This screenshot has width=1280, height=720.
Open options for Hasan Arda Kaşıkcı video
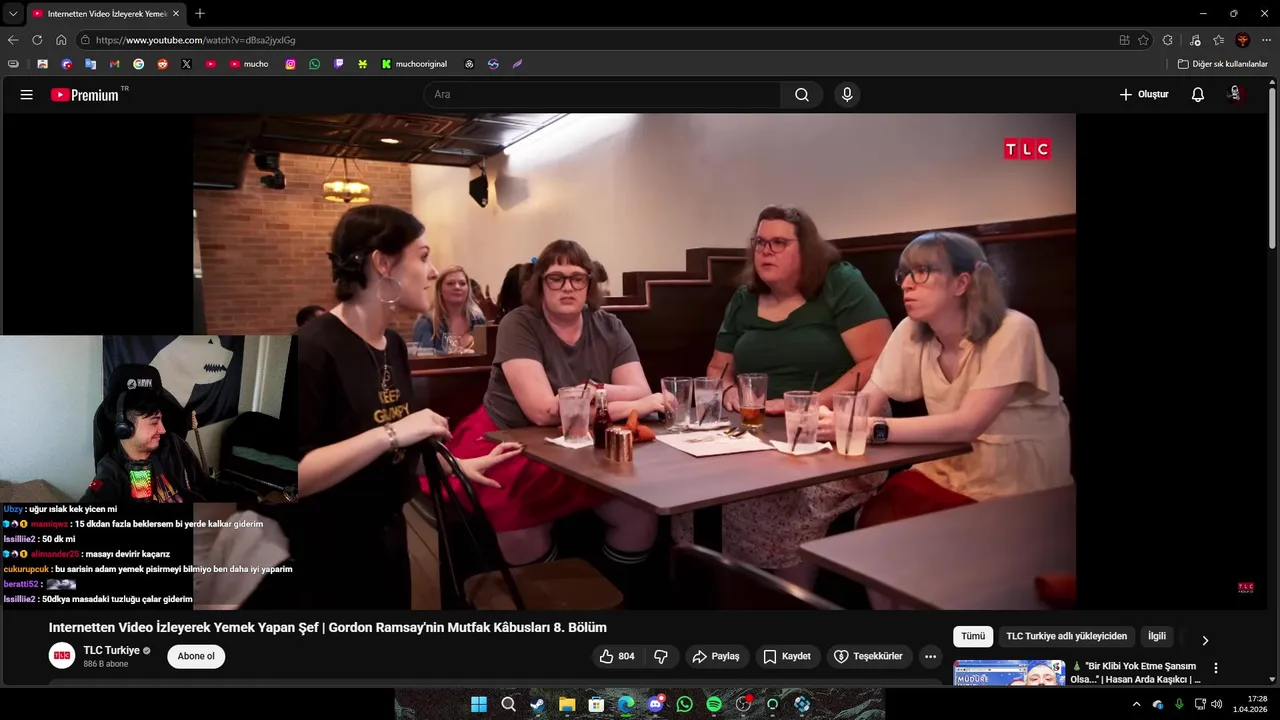[x=1216, y=668]
